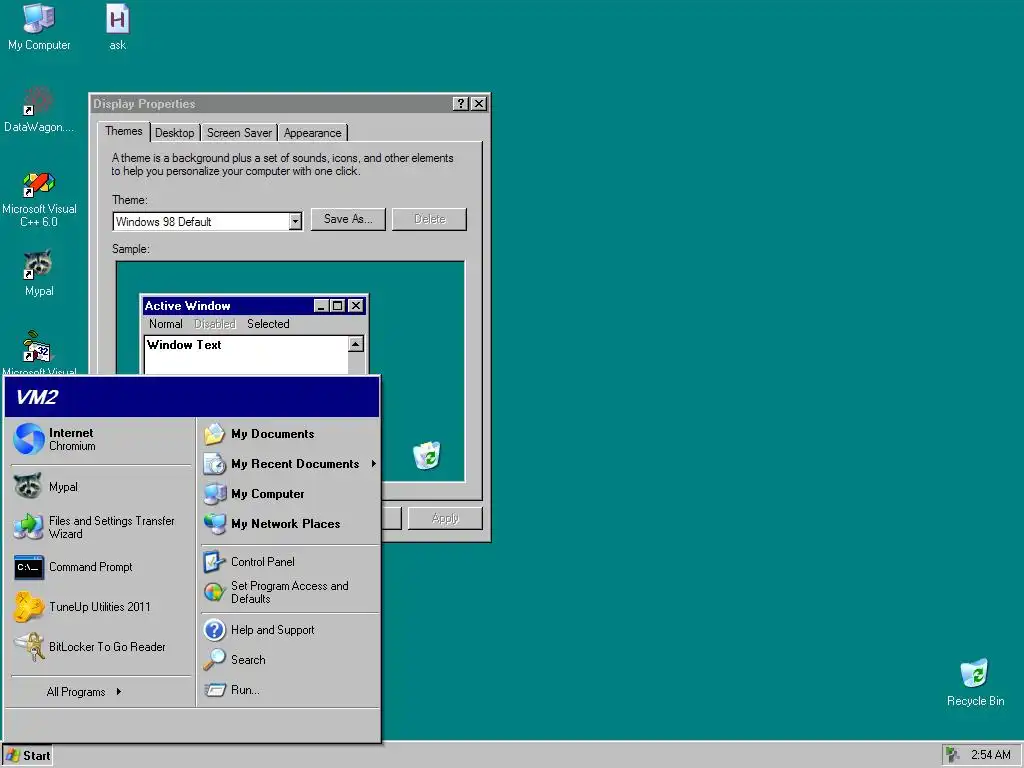
Task: Click the 2:54 AM taskbar clock
Action: pos(990,755)
